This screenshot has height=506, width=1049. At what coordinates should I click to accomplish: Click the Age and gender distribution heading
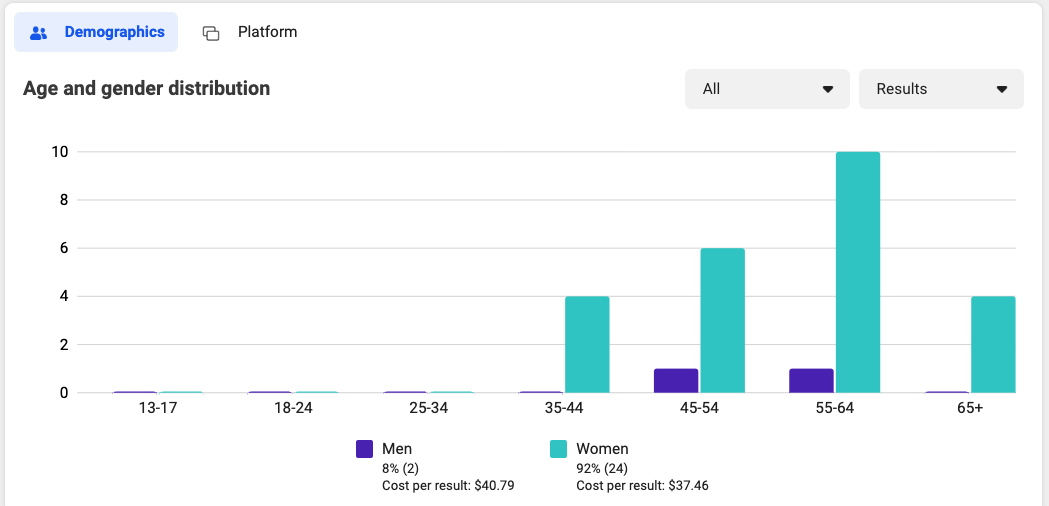click(x=147, y=88)
